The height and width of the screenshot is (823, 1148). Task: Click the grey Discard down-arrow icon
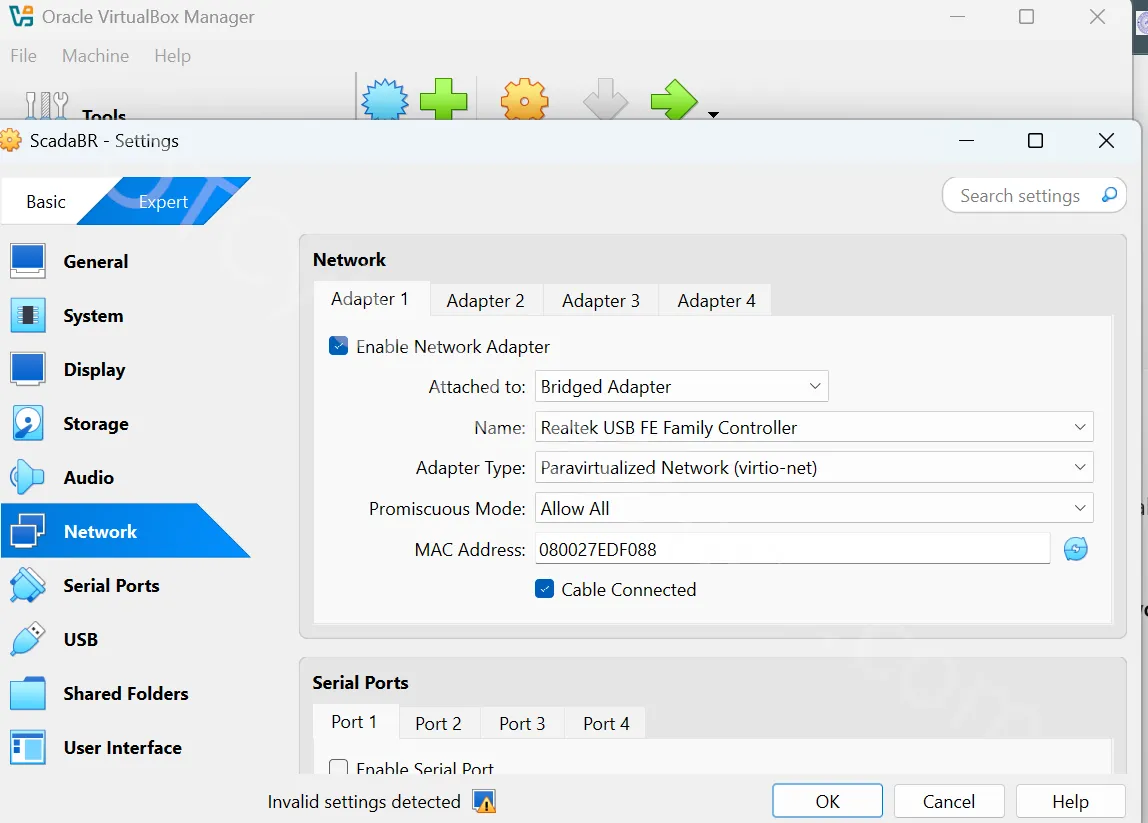click(605, 100)
